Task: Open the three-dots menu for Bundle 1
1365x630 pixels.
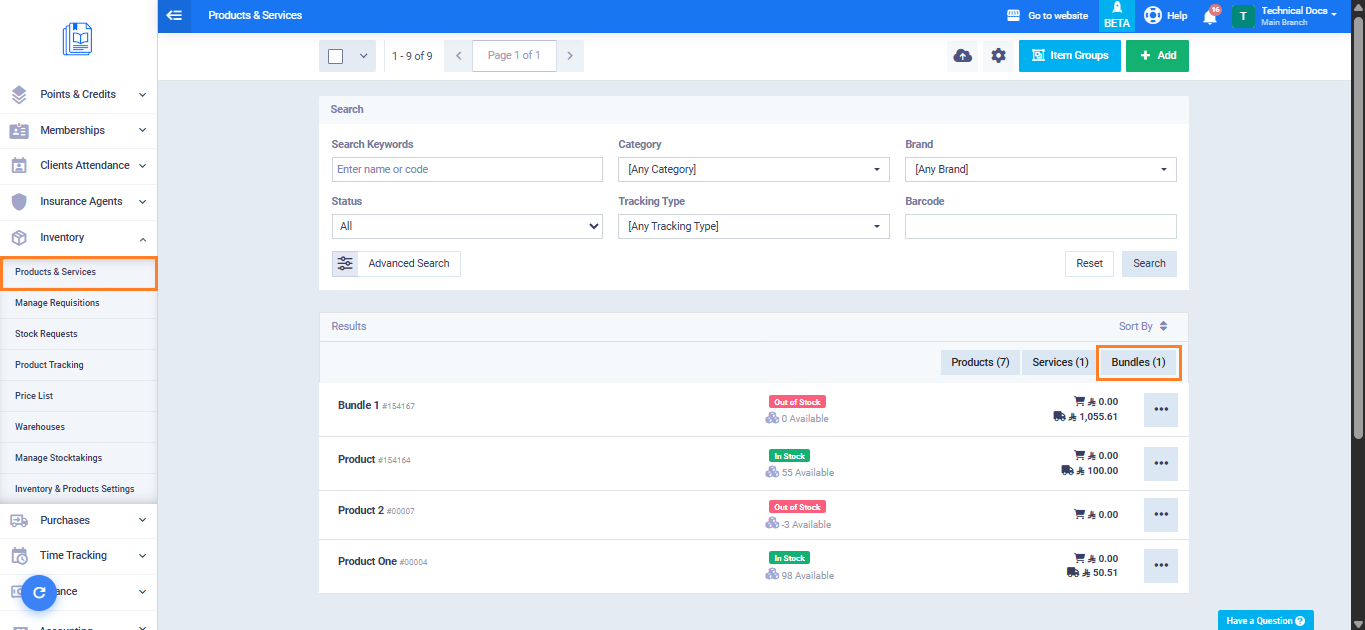Action: coord(1160,410)
